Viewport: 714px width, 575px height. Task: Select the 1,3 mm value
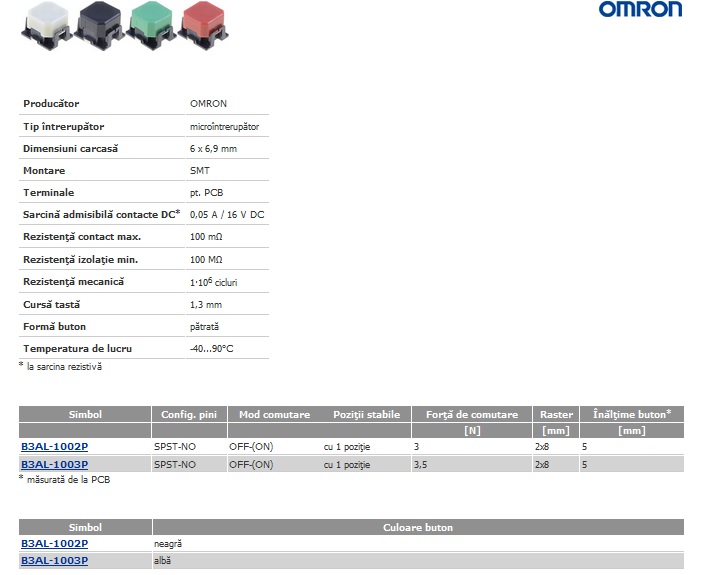click(206, 305)
